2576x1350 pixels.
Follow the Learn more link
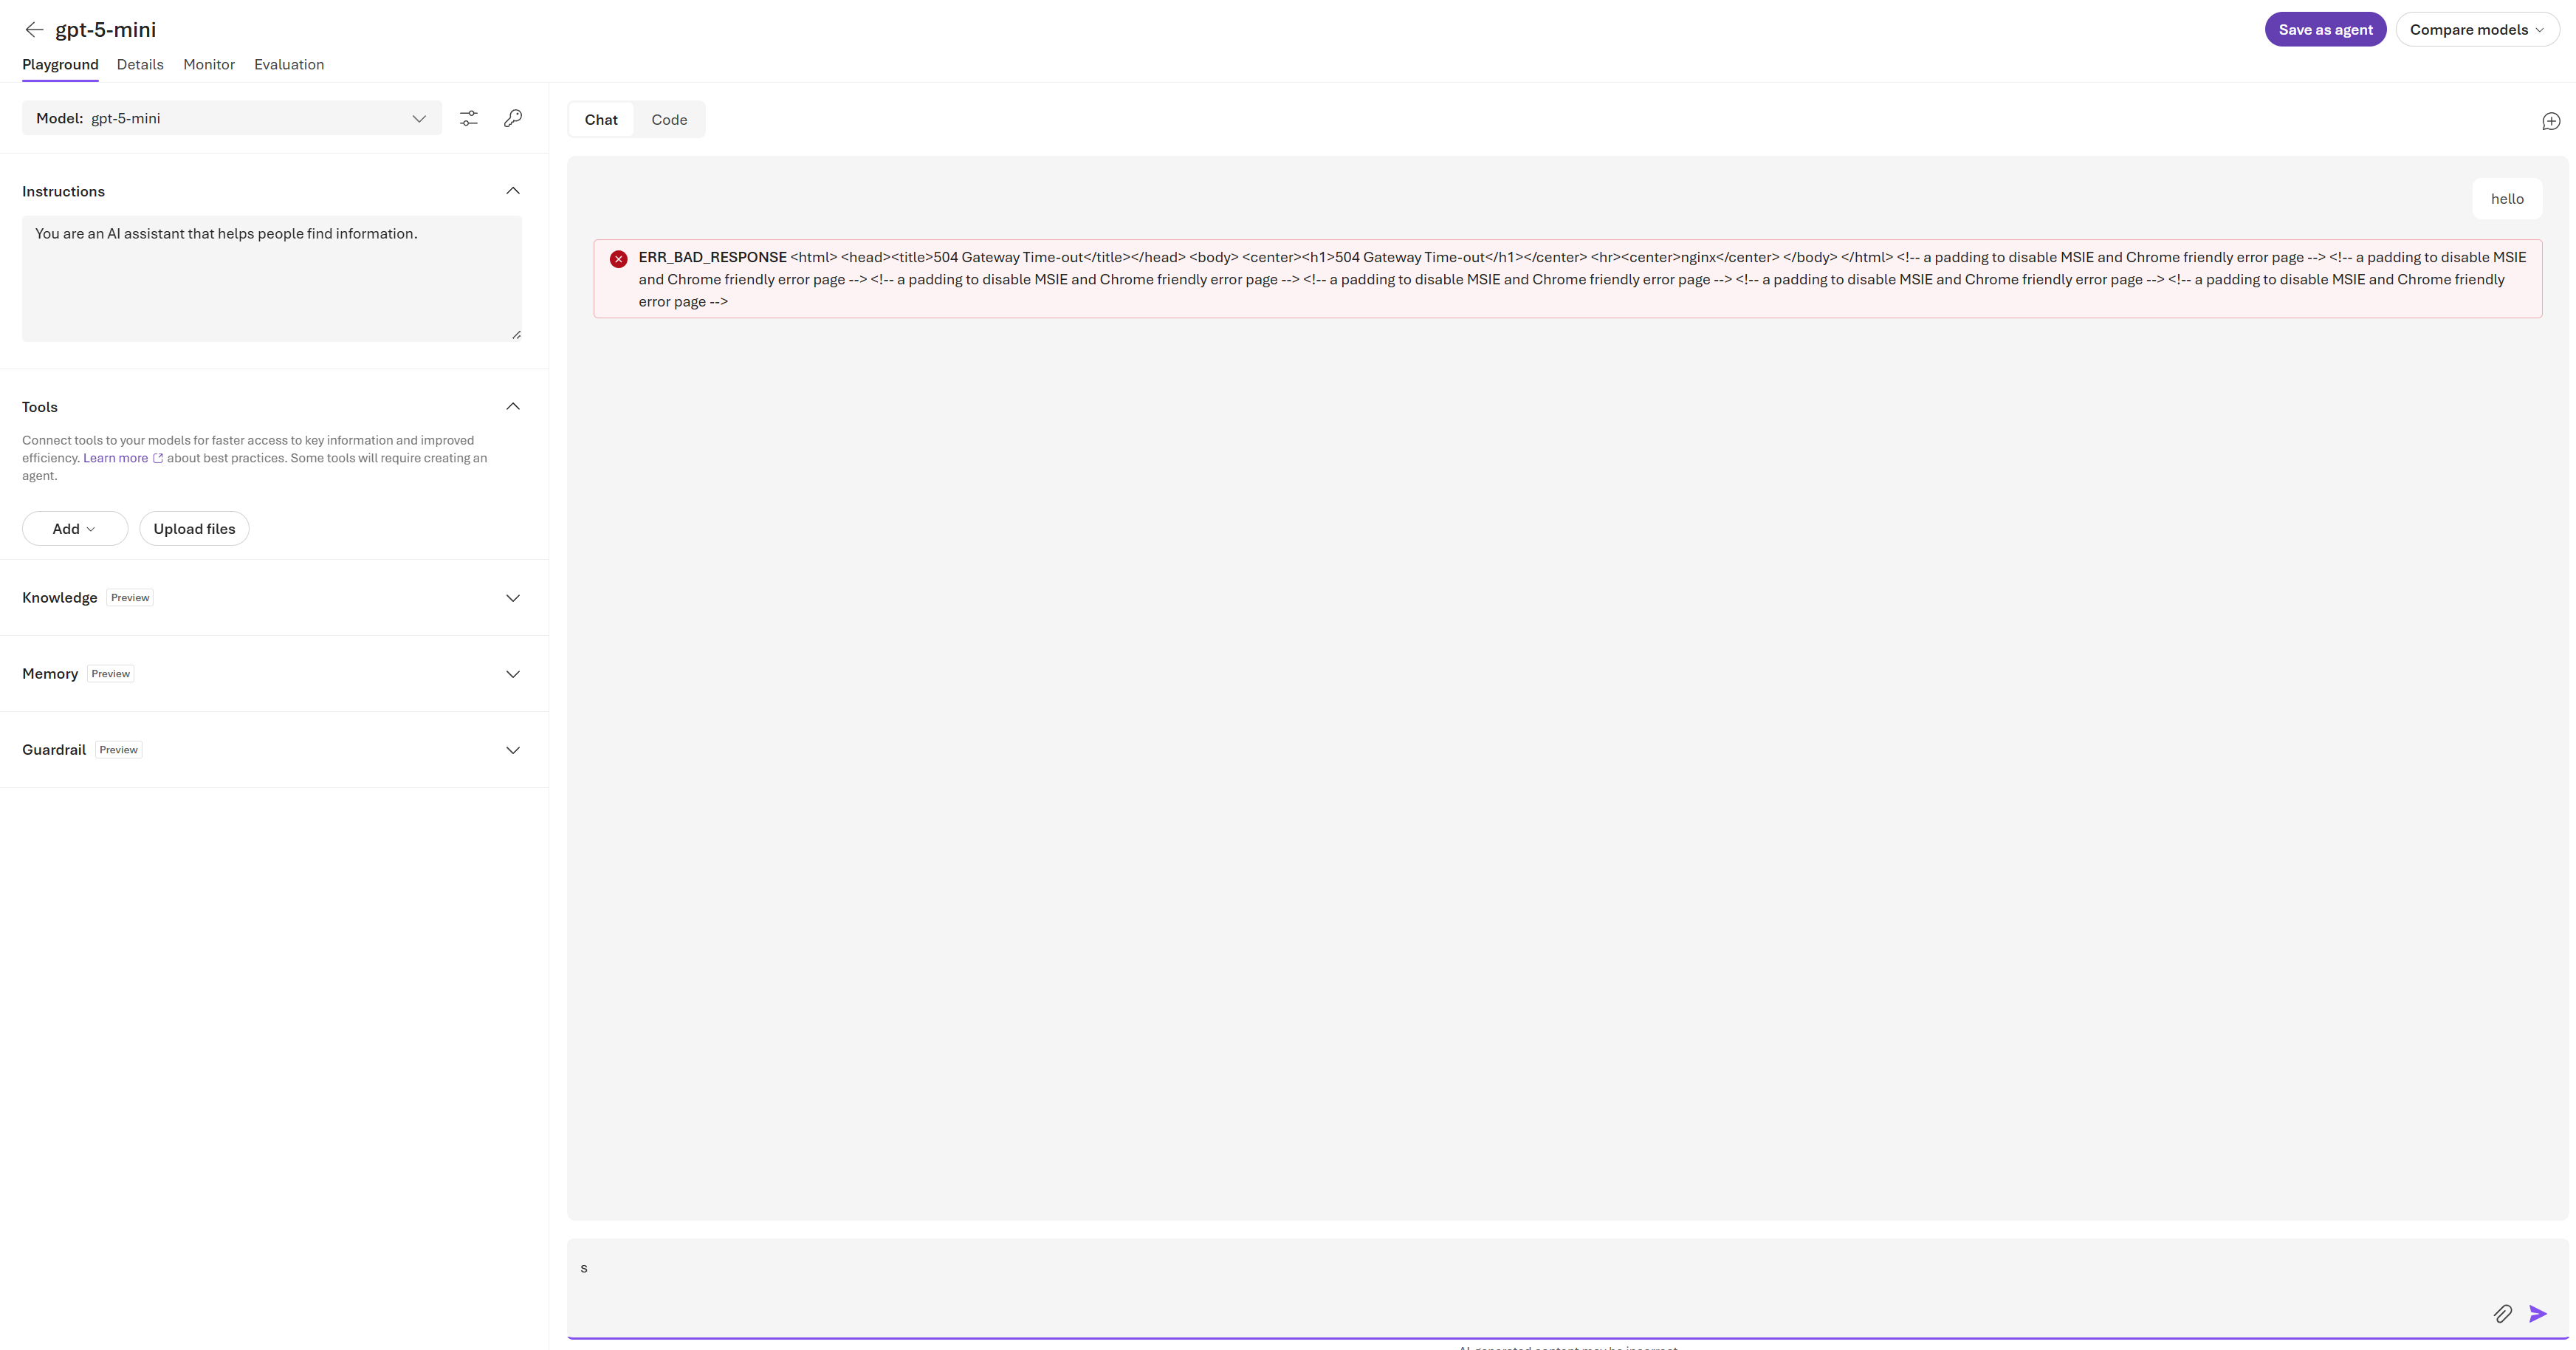coord(115,458)
